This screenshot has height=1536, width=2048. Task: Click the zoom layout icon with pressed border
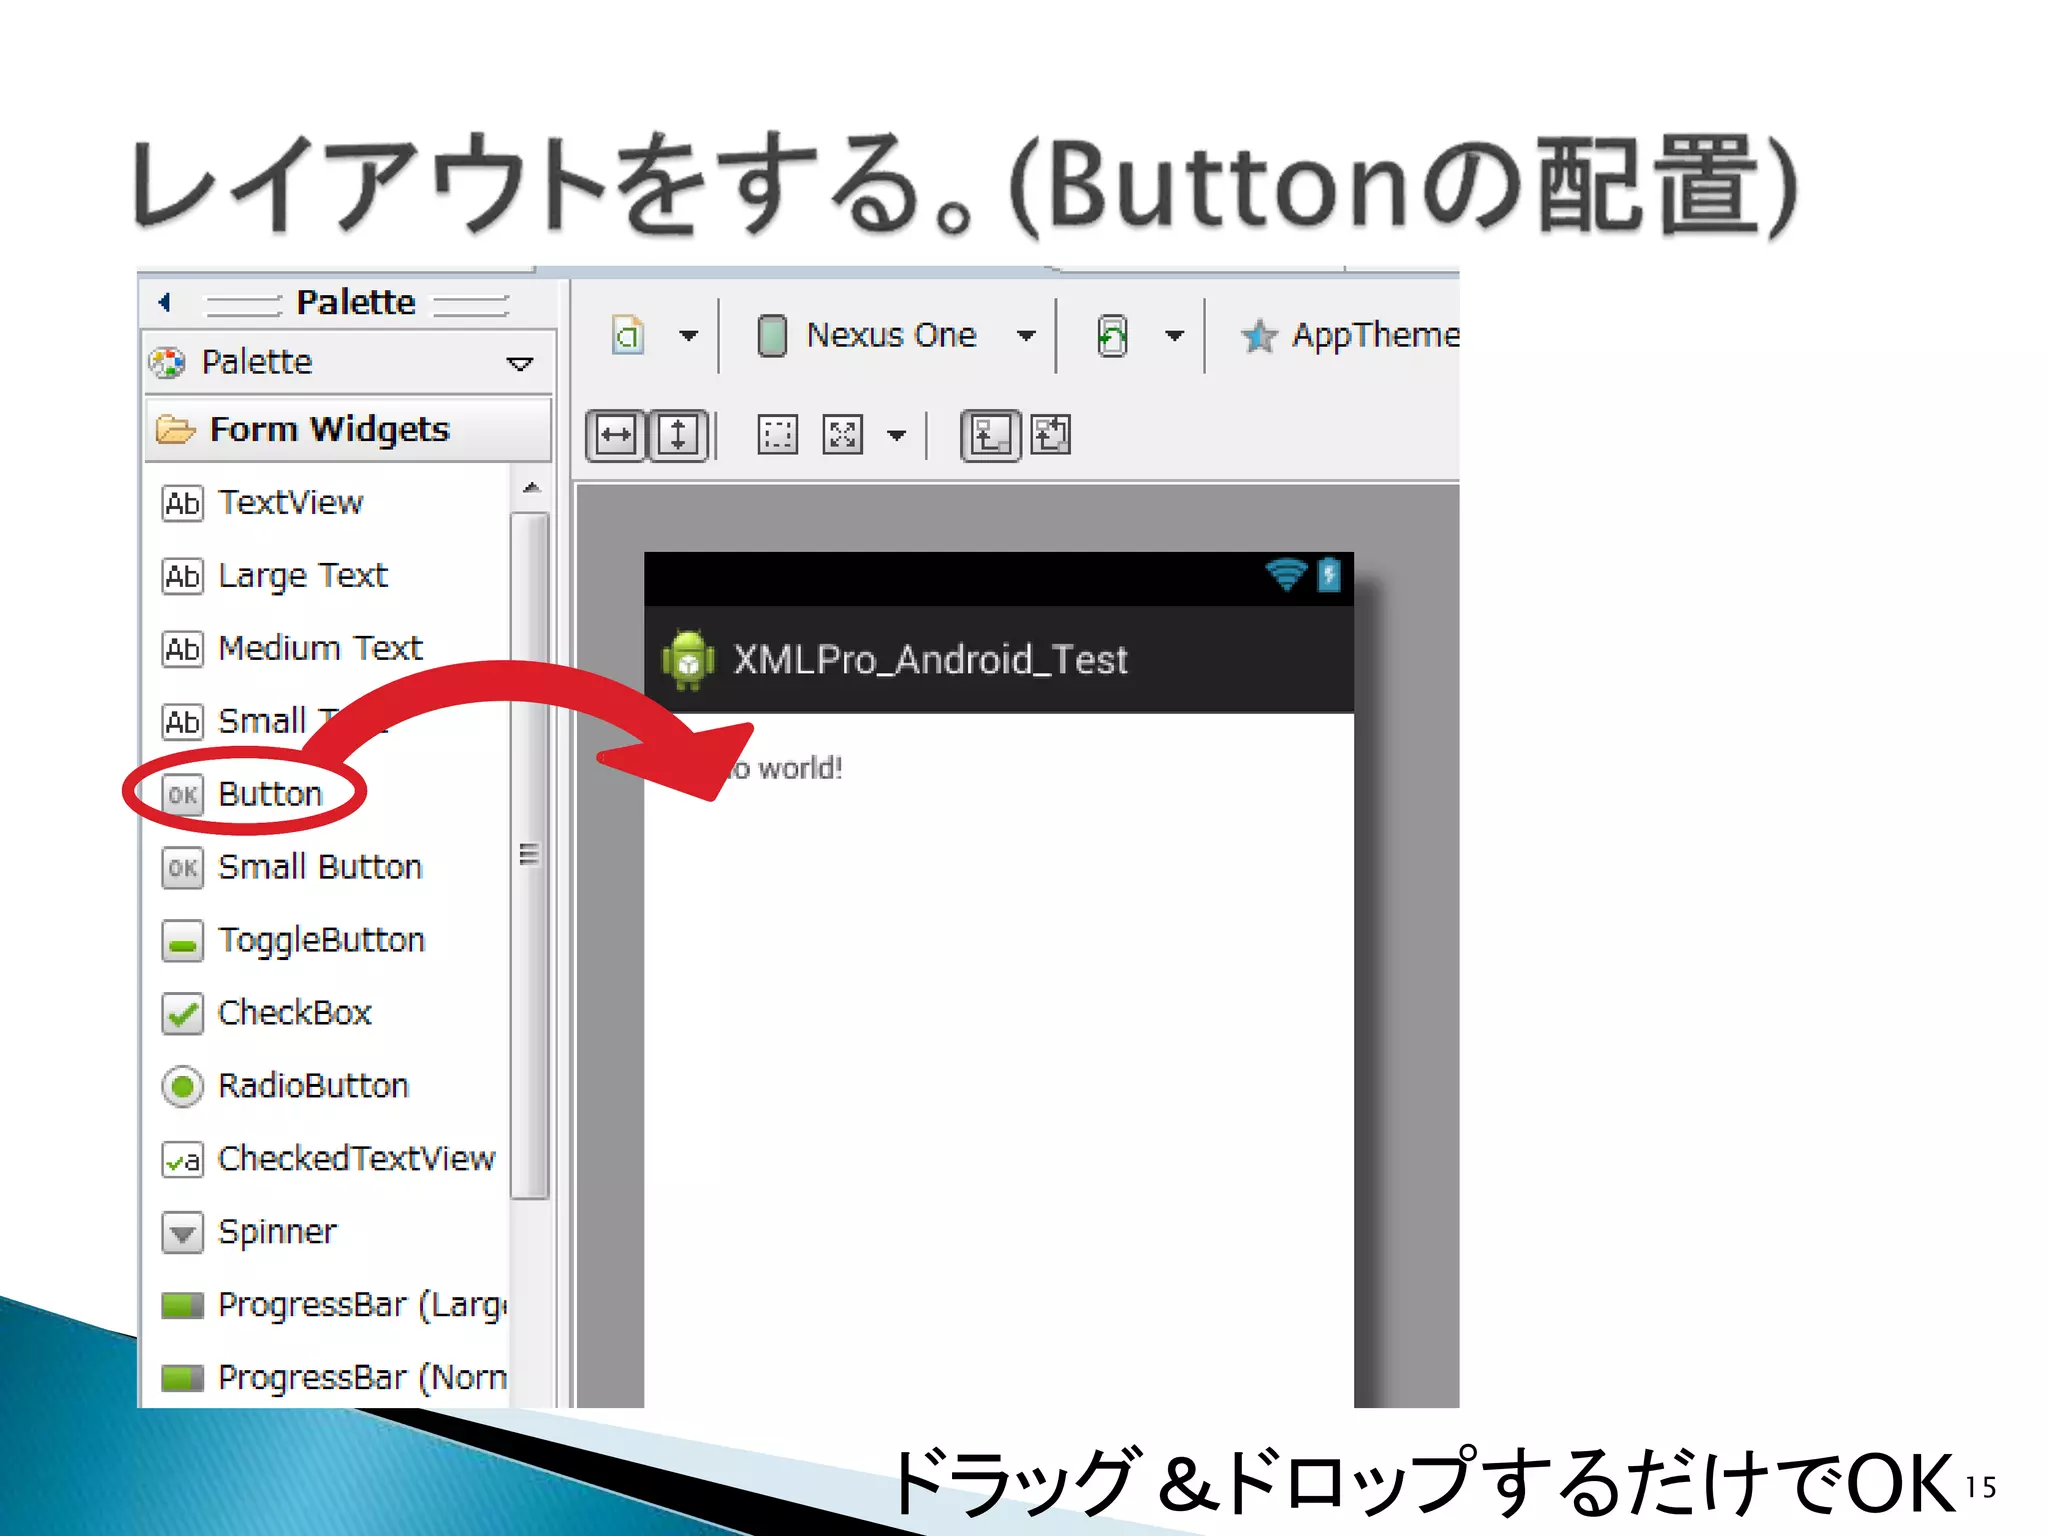point(991,435)
